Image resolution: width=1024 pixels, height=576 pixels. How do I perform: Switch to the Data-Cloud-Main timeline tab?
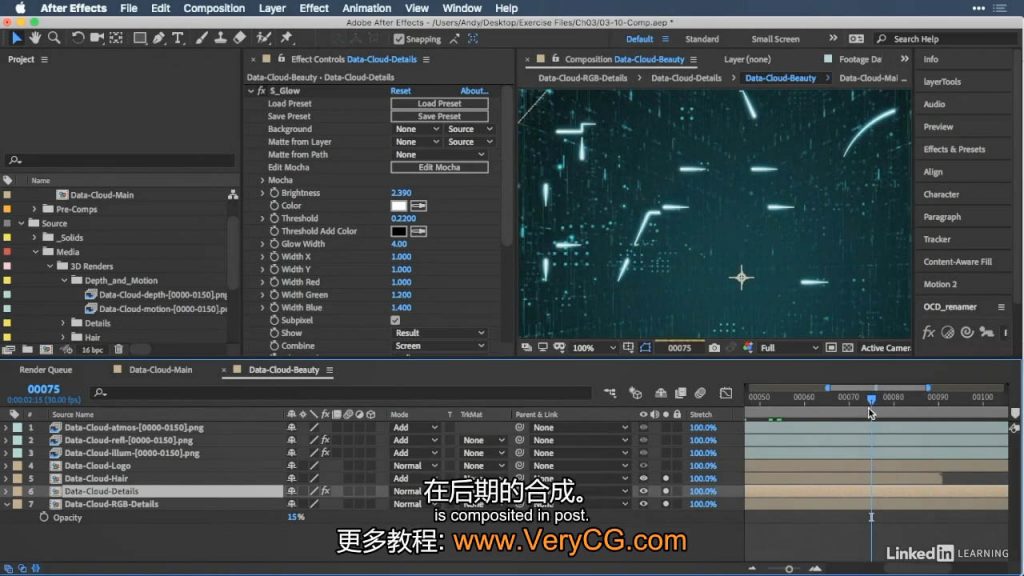pos(160,370)
